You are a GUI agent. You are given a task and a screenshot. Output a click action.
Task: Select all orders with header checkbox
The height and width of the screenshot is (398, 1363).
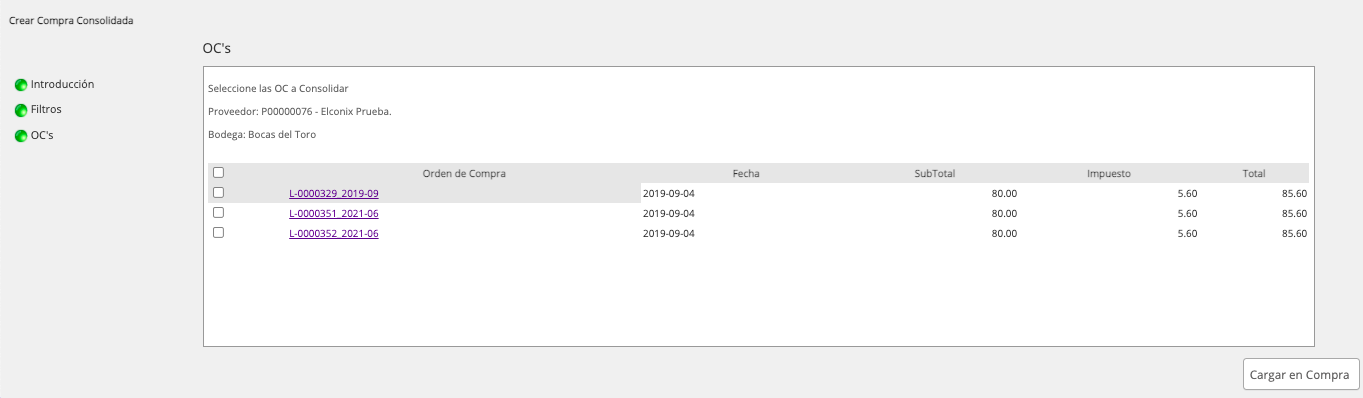[219, 173]
